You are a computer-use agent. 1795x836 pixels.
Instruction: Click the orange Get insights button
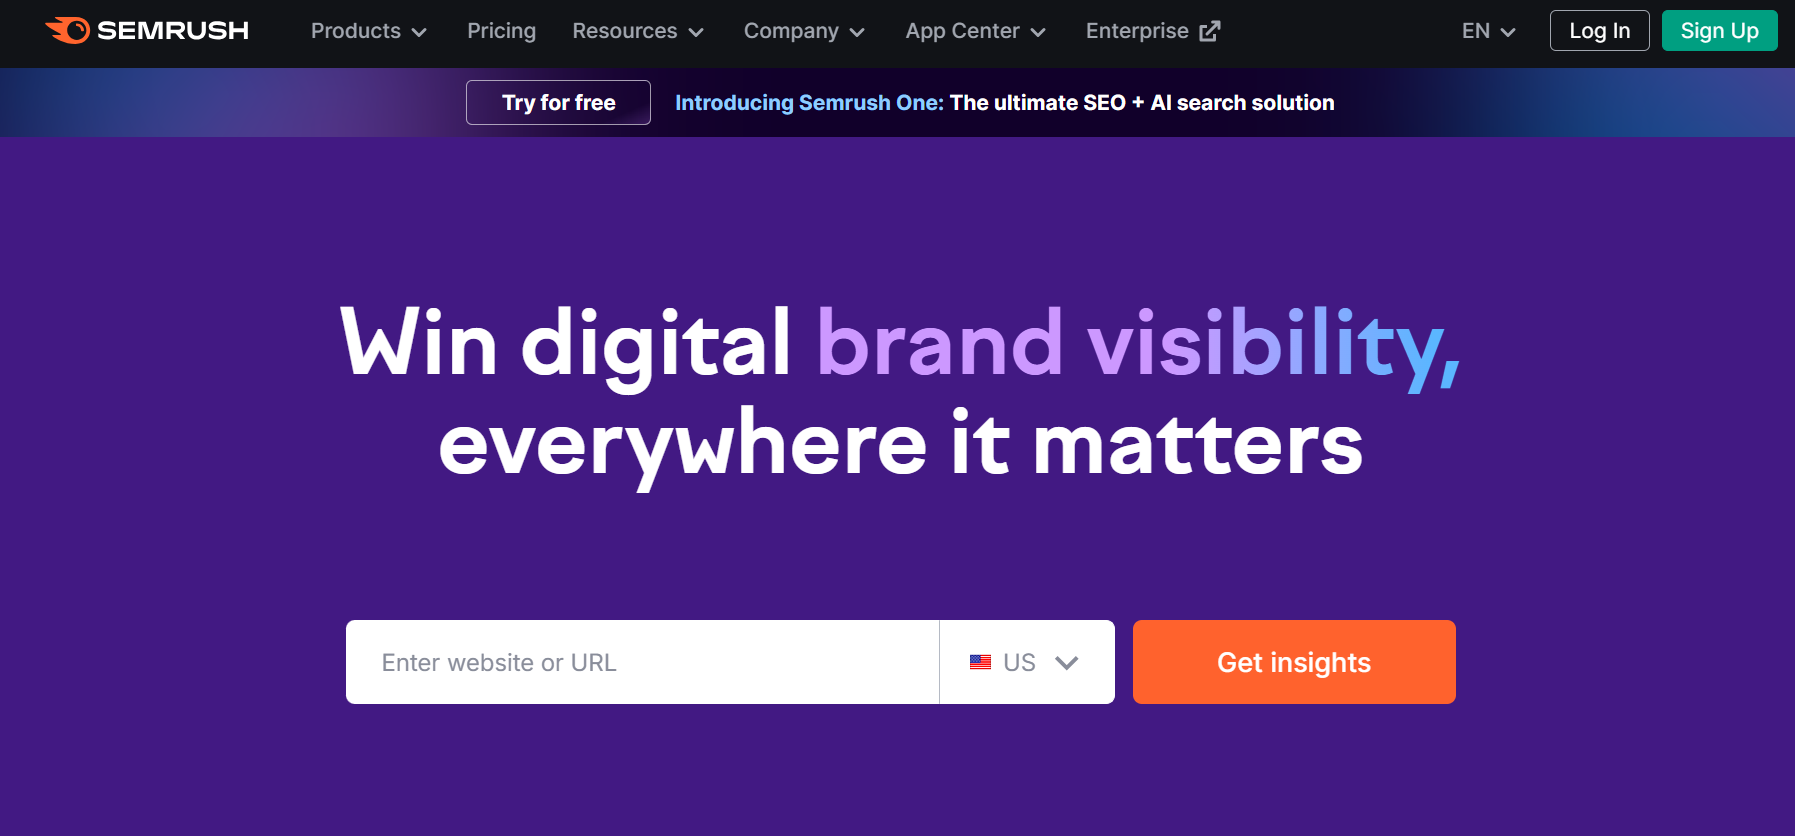click(1293, 661)
